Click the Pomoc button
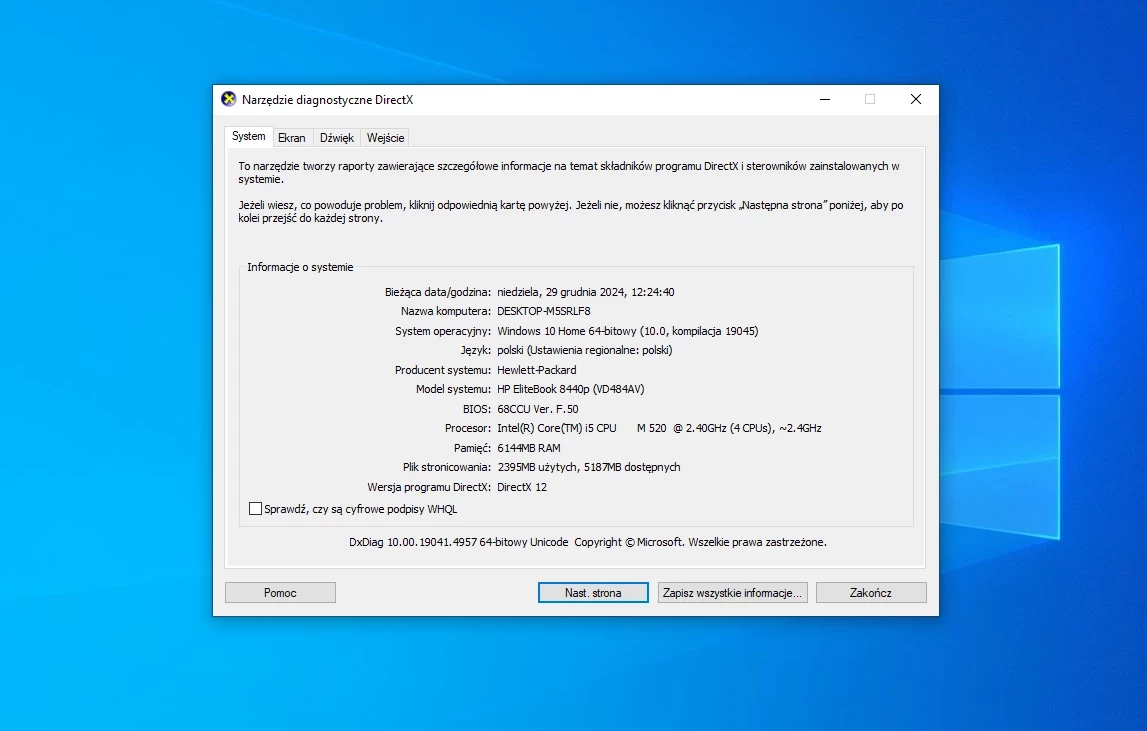Image resolution: width=1147 pixels, height=731 pixels. click(280, 593)
